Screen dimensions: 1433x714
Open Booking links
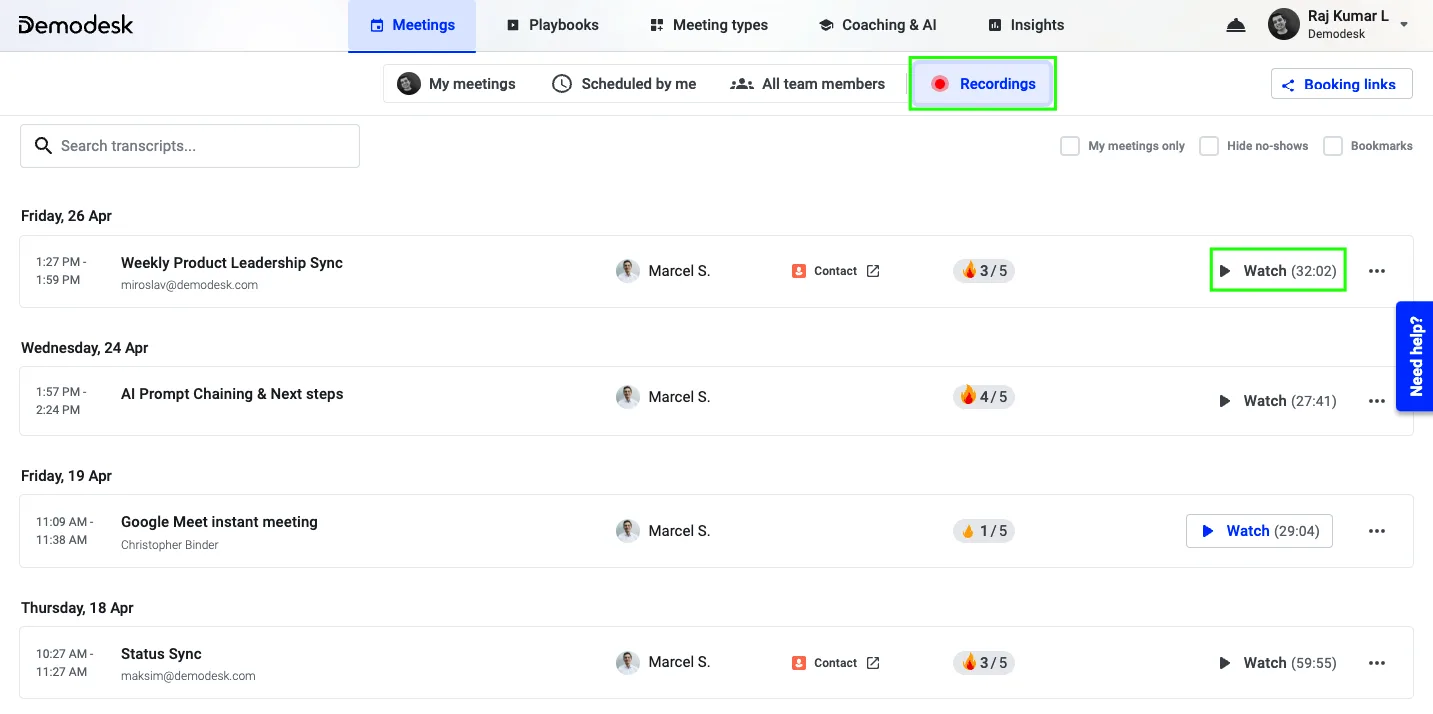[1341, 84]
